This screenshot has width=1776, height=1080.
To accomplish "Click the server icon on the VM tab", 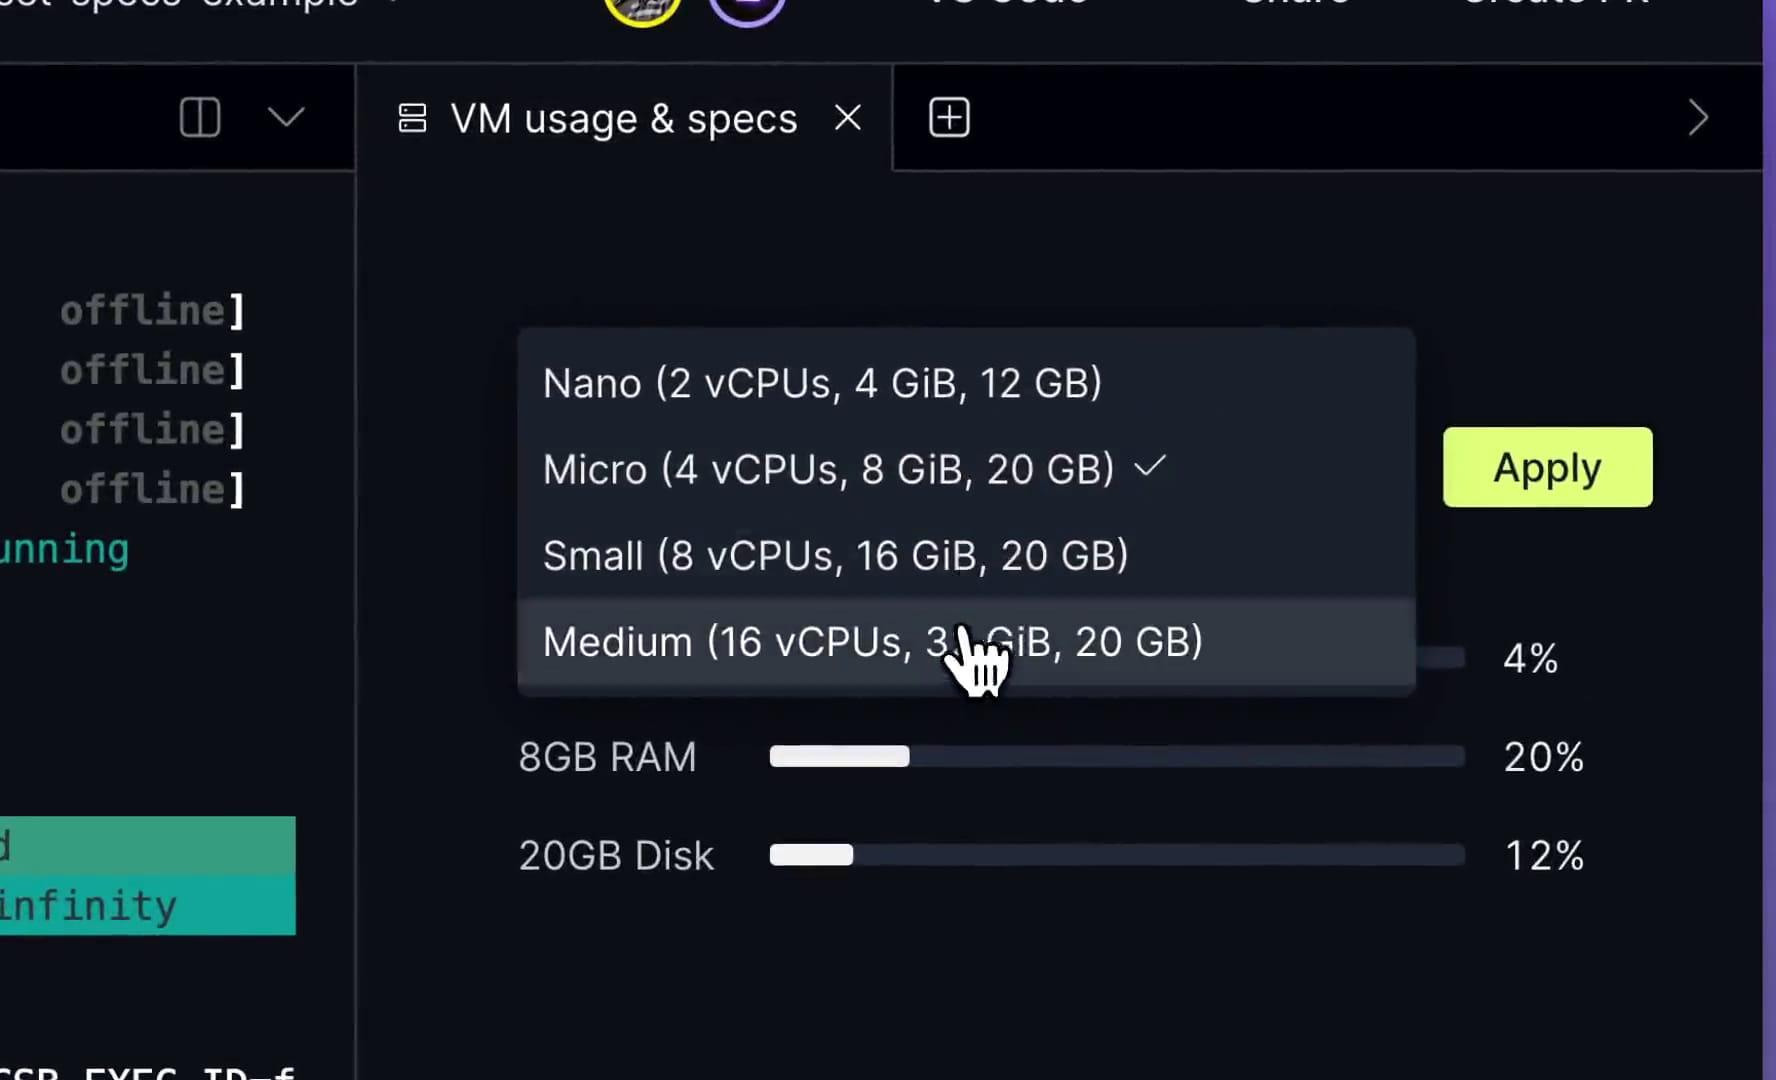I will (412, 117).
